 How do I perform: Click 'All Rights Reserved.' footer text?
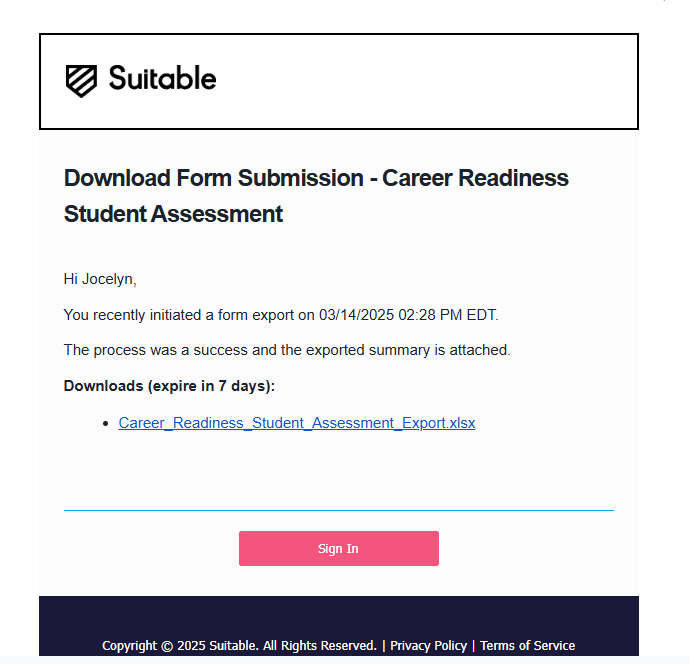click(x=319, y=646)
